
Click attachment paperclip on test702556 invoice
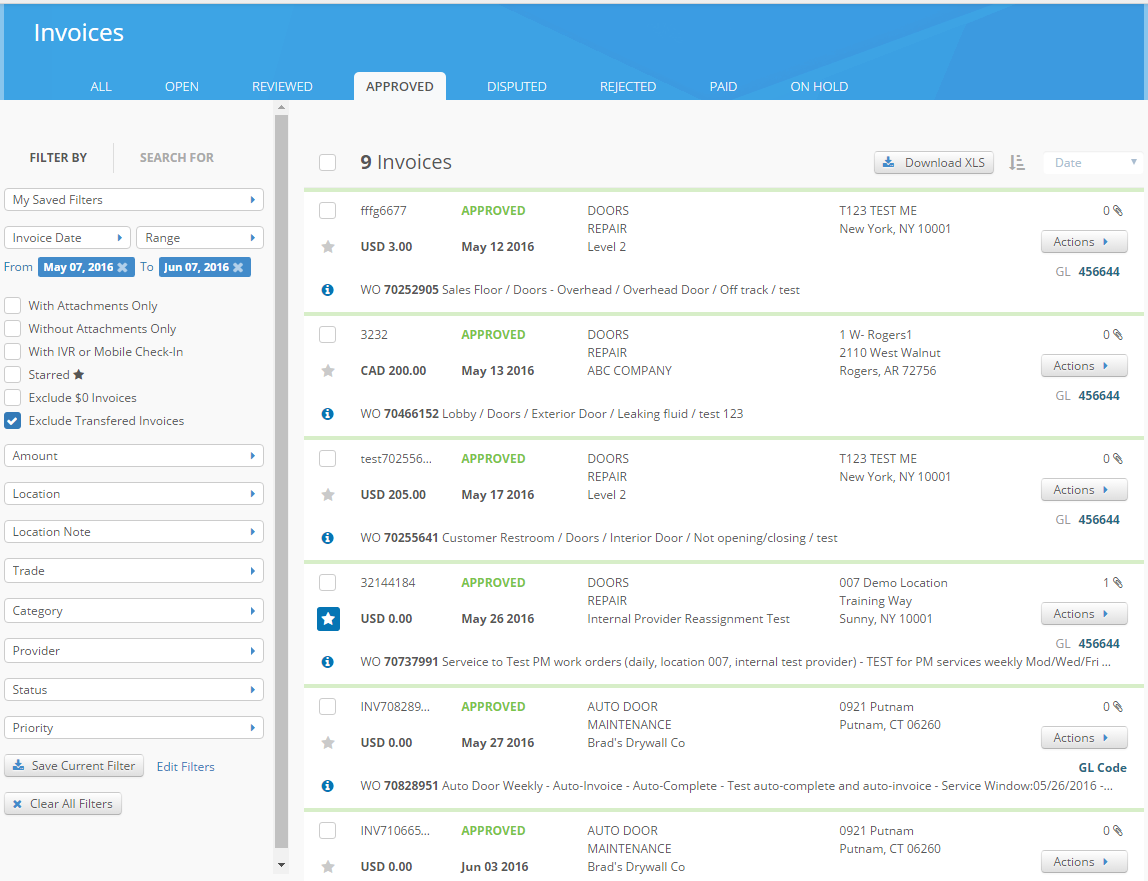click(1117, 458)
